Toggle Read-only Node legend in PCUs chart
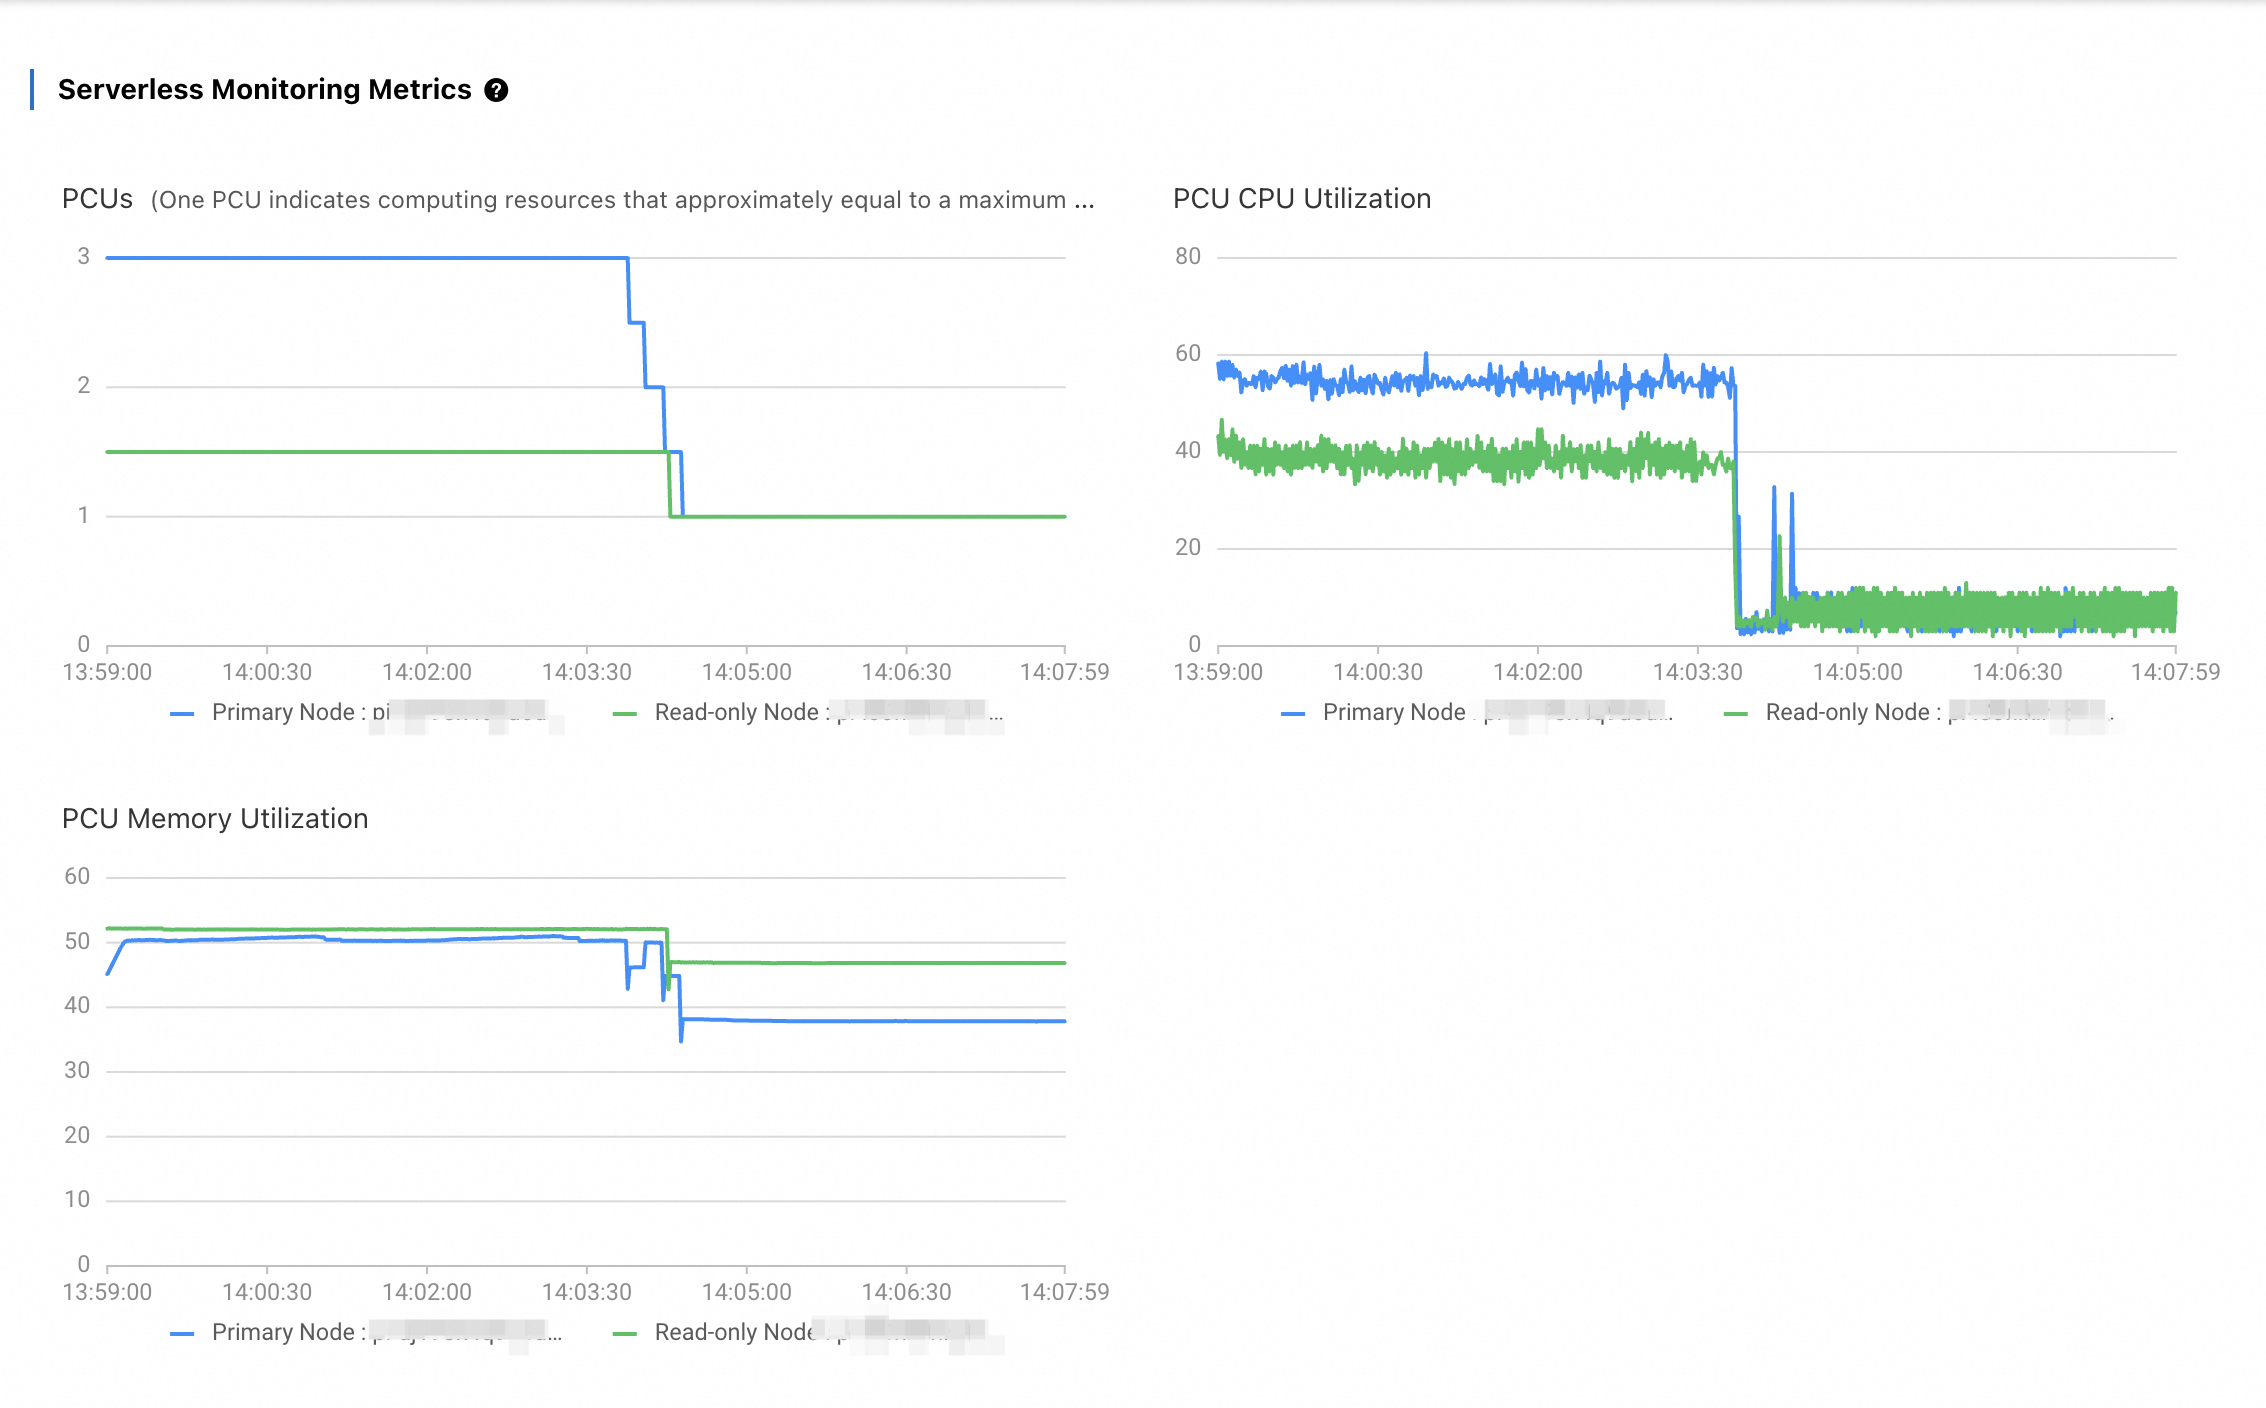This screenshot has height=1408, width=2266. click(x=808, y=713)
